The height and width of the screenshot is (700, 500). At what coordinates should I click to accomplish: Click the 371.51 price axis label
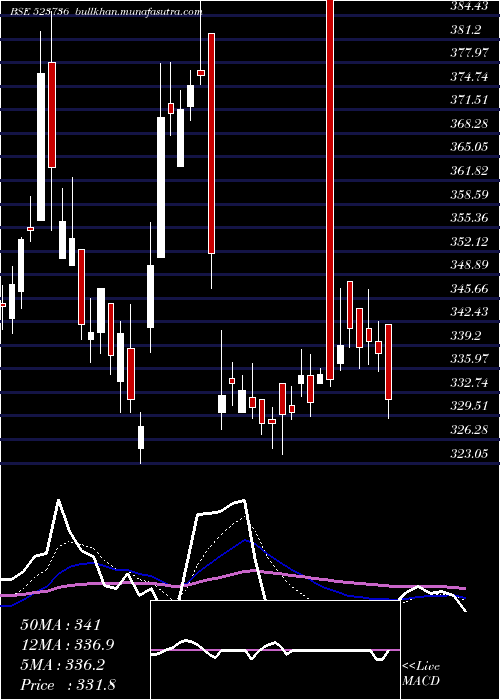469,100
